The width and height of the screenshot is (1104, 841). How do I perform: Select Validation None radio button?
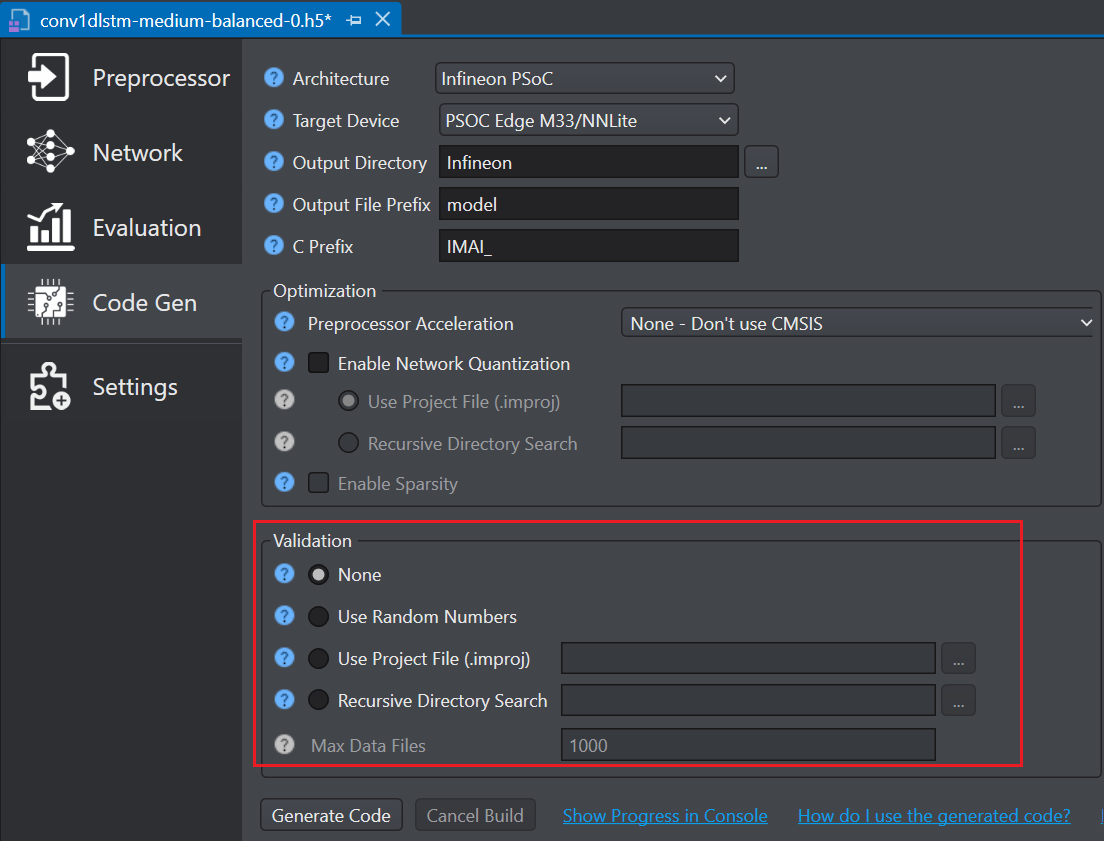click(318, 575)
